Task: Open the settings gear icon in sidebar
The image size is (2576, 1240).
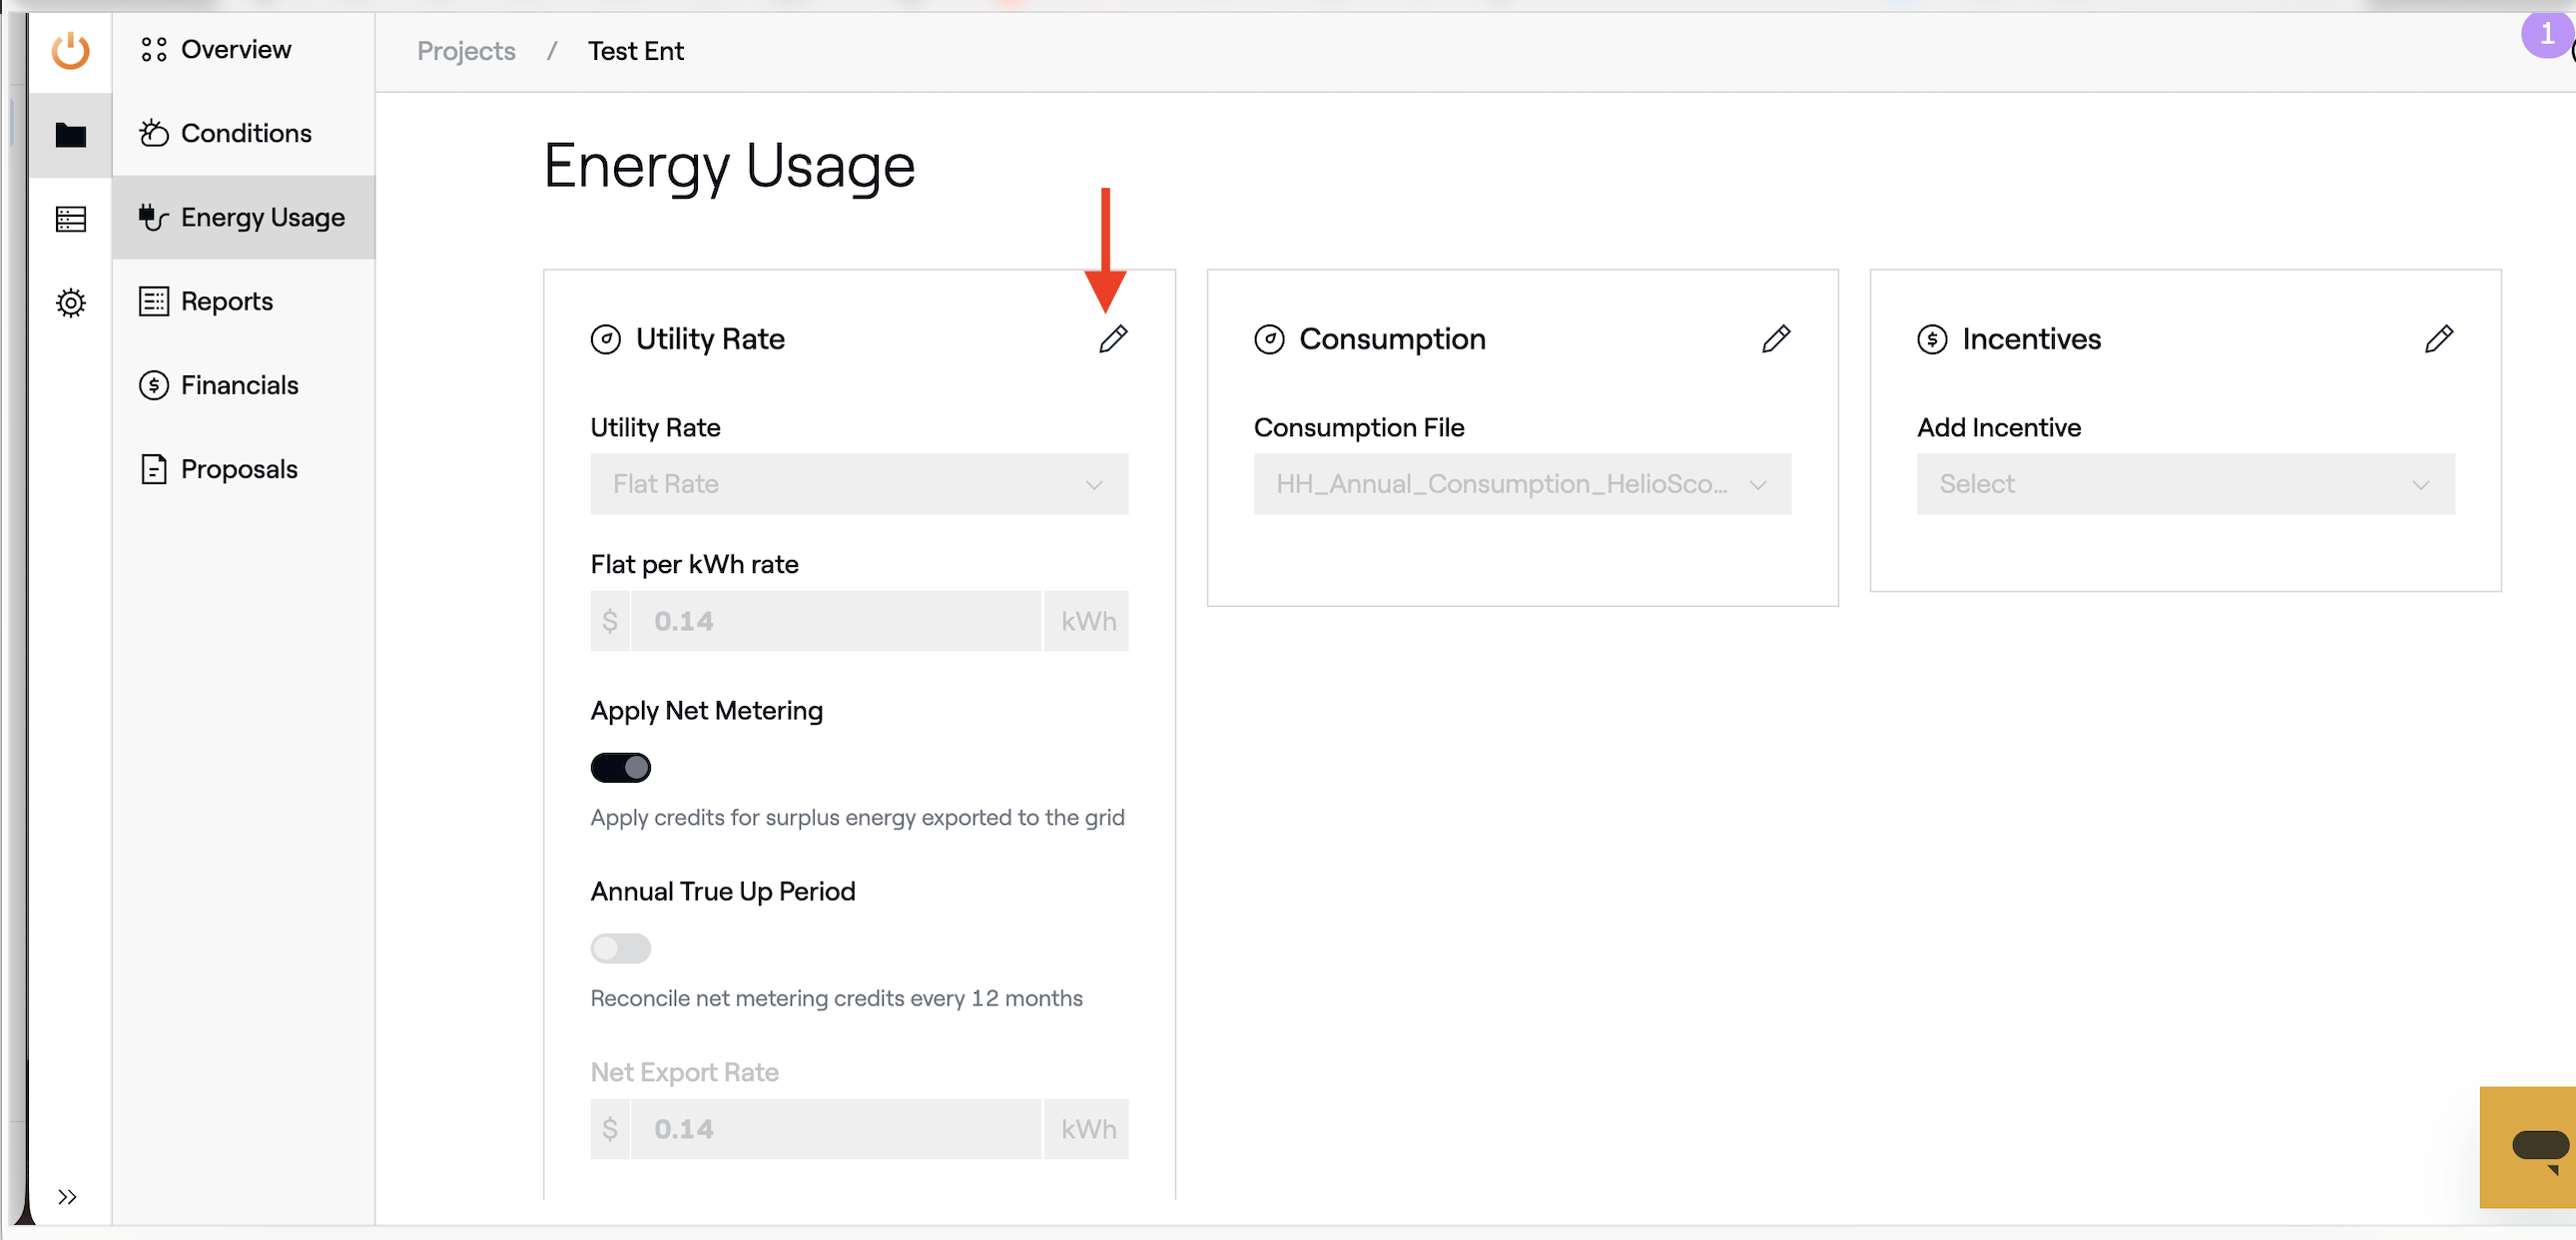Action: click(70, 302)
